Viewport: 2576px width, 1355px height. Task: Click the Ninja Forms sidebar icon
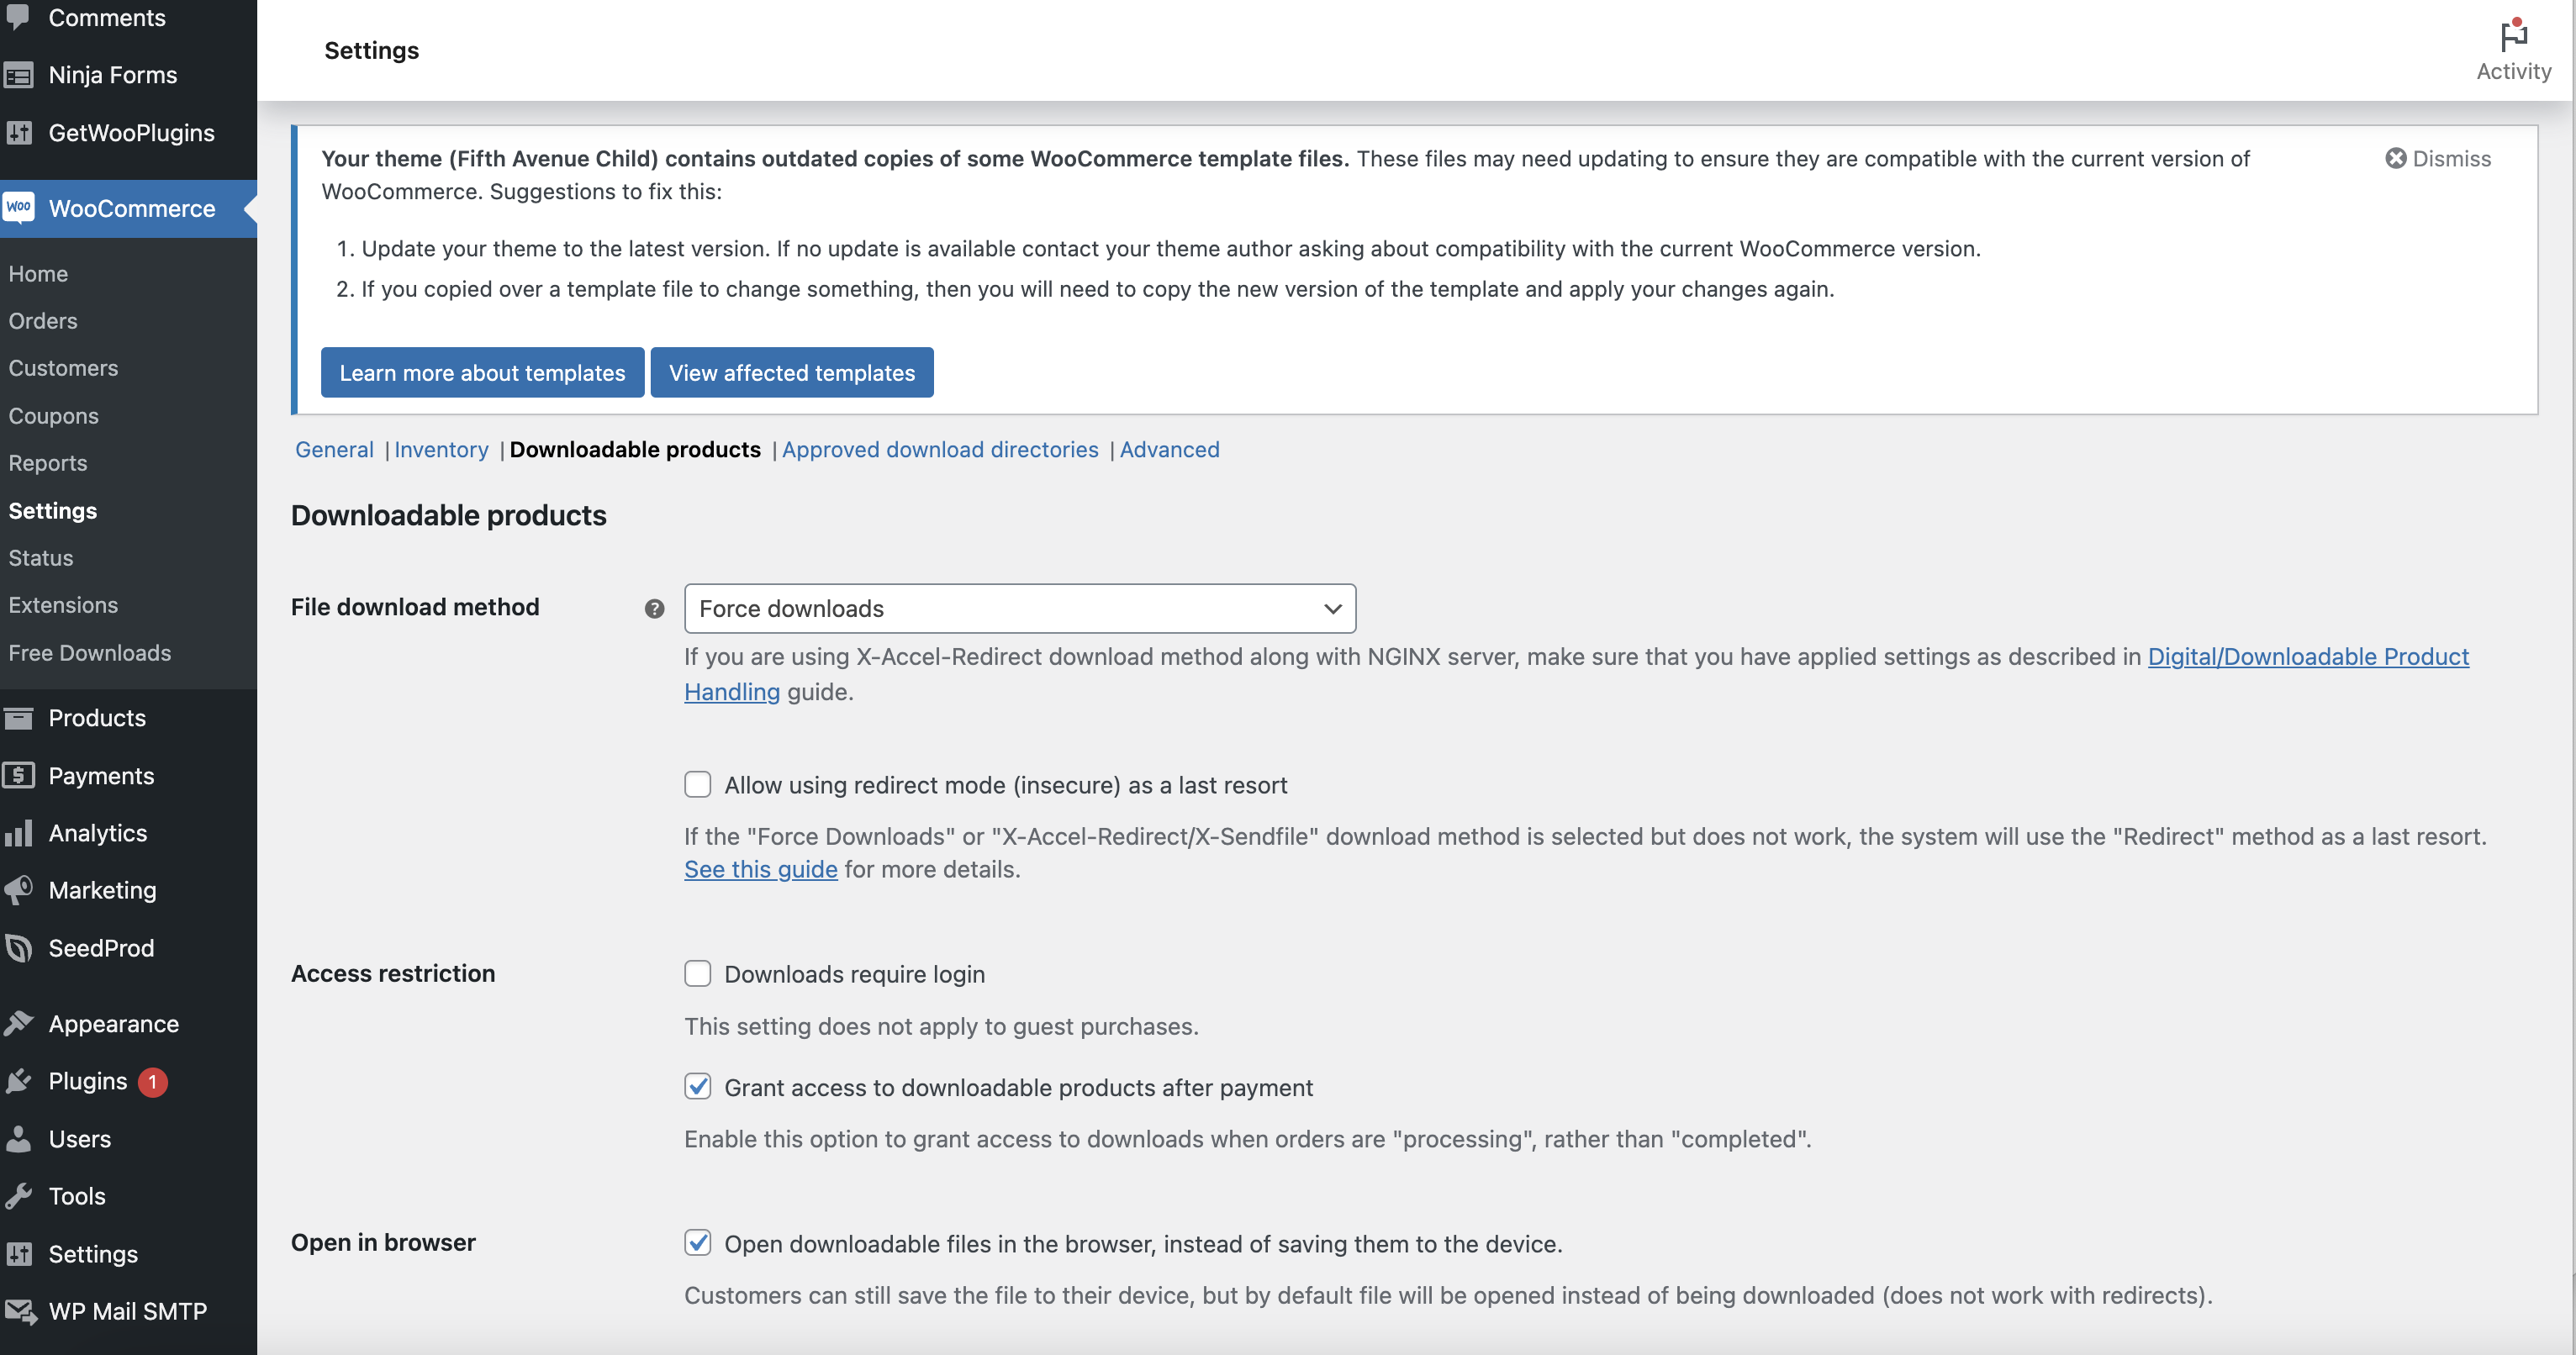[18, 75]
